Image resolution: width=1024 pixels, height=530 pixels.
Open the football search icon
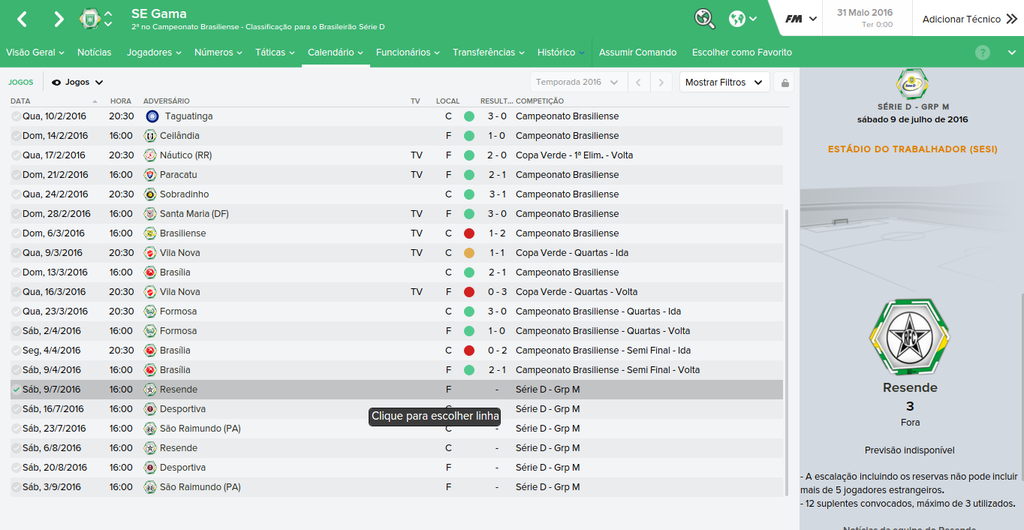705,19
